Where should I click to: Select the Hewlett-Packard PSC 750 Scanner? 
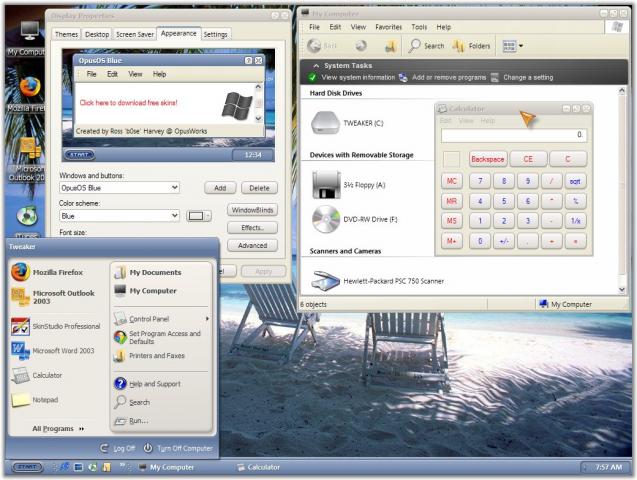pos(378,281)
